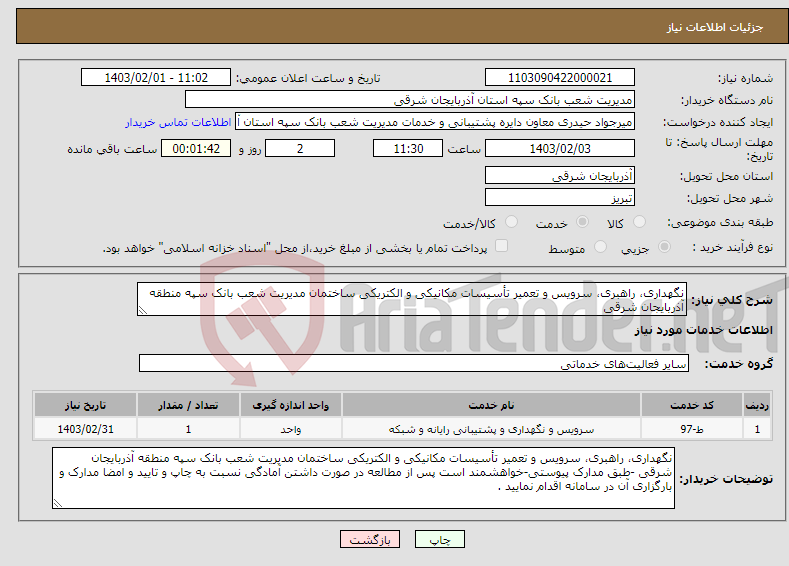Click the تاریخ نیاز column header
The height and width of the screenshot is (566, 789).
(x=86, y=405)
